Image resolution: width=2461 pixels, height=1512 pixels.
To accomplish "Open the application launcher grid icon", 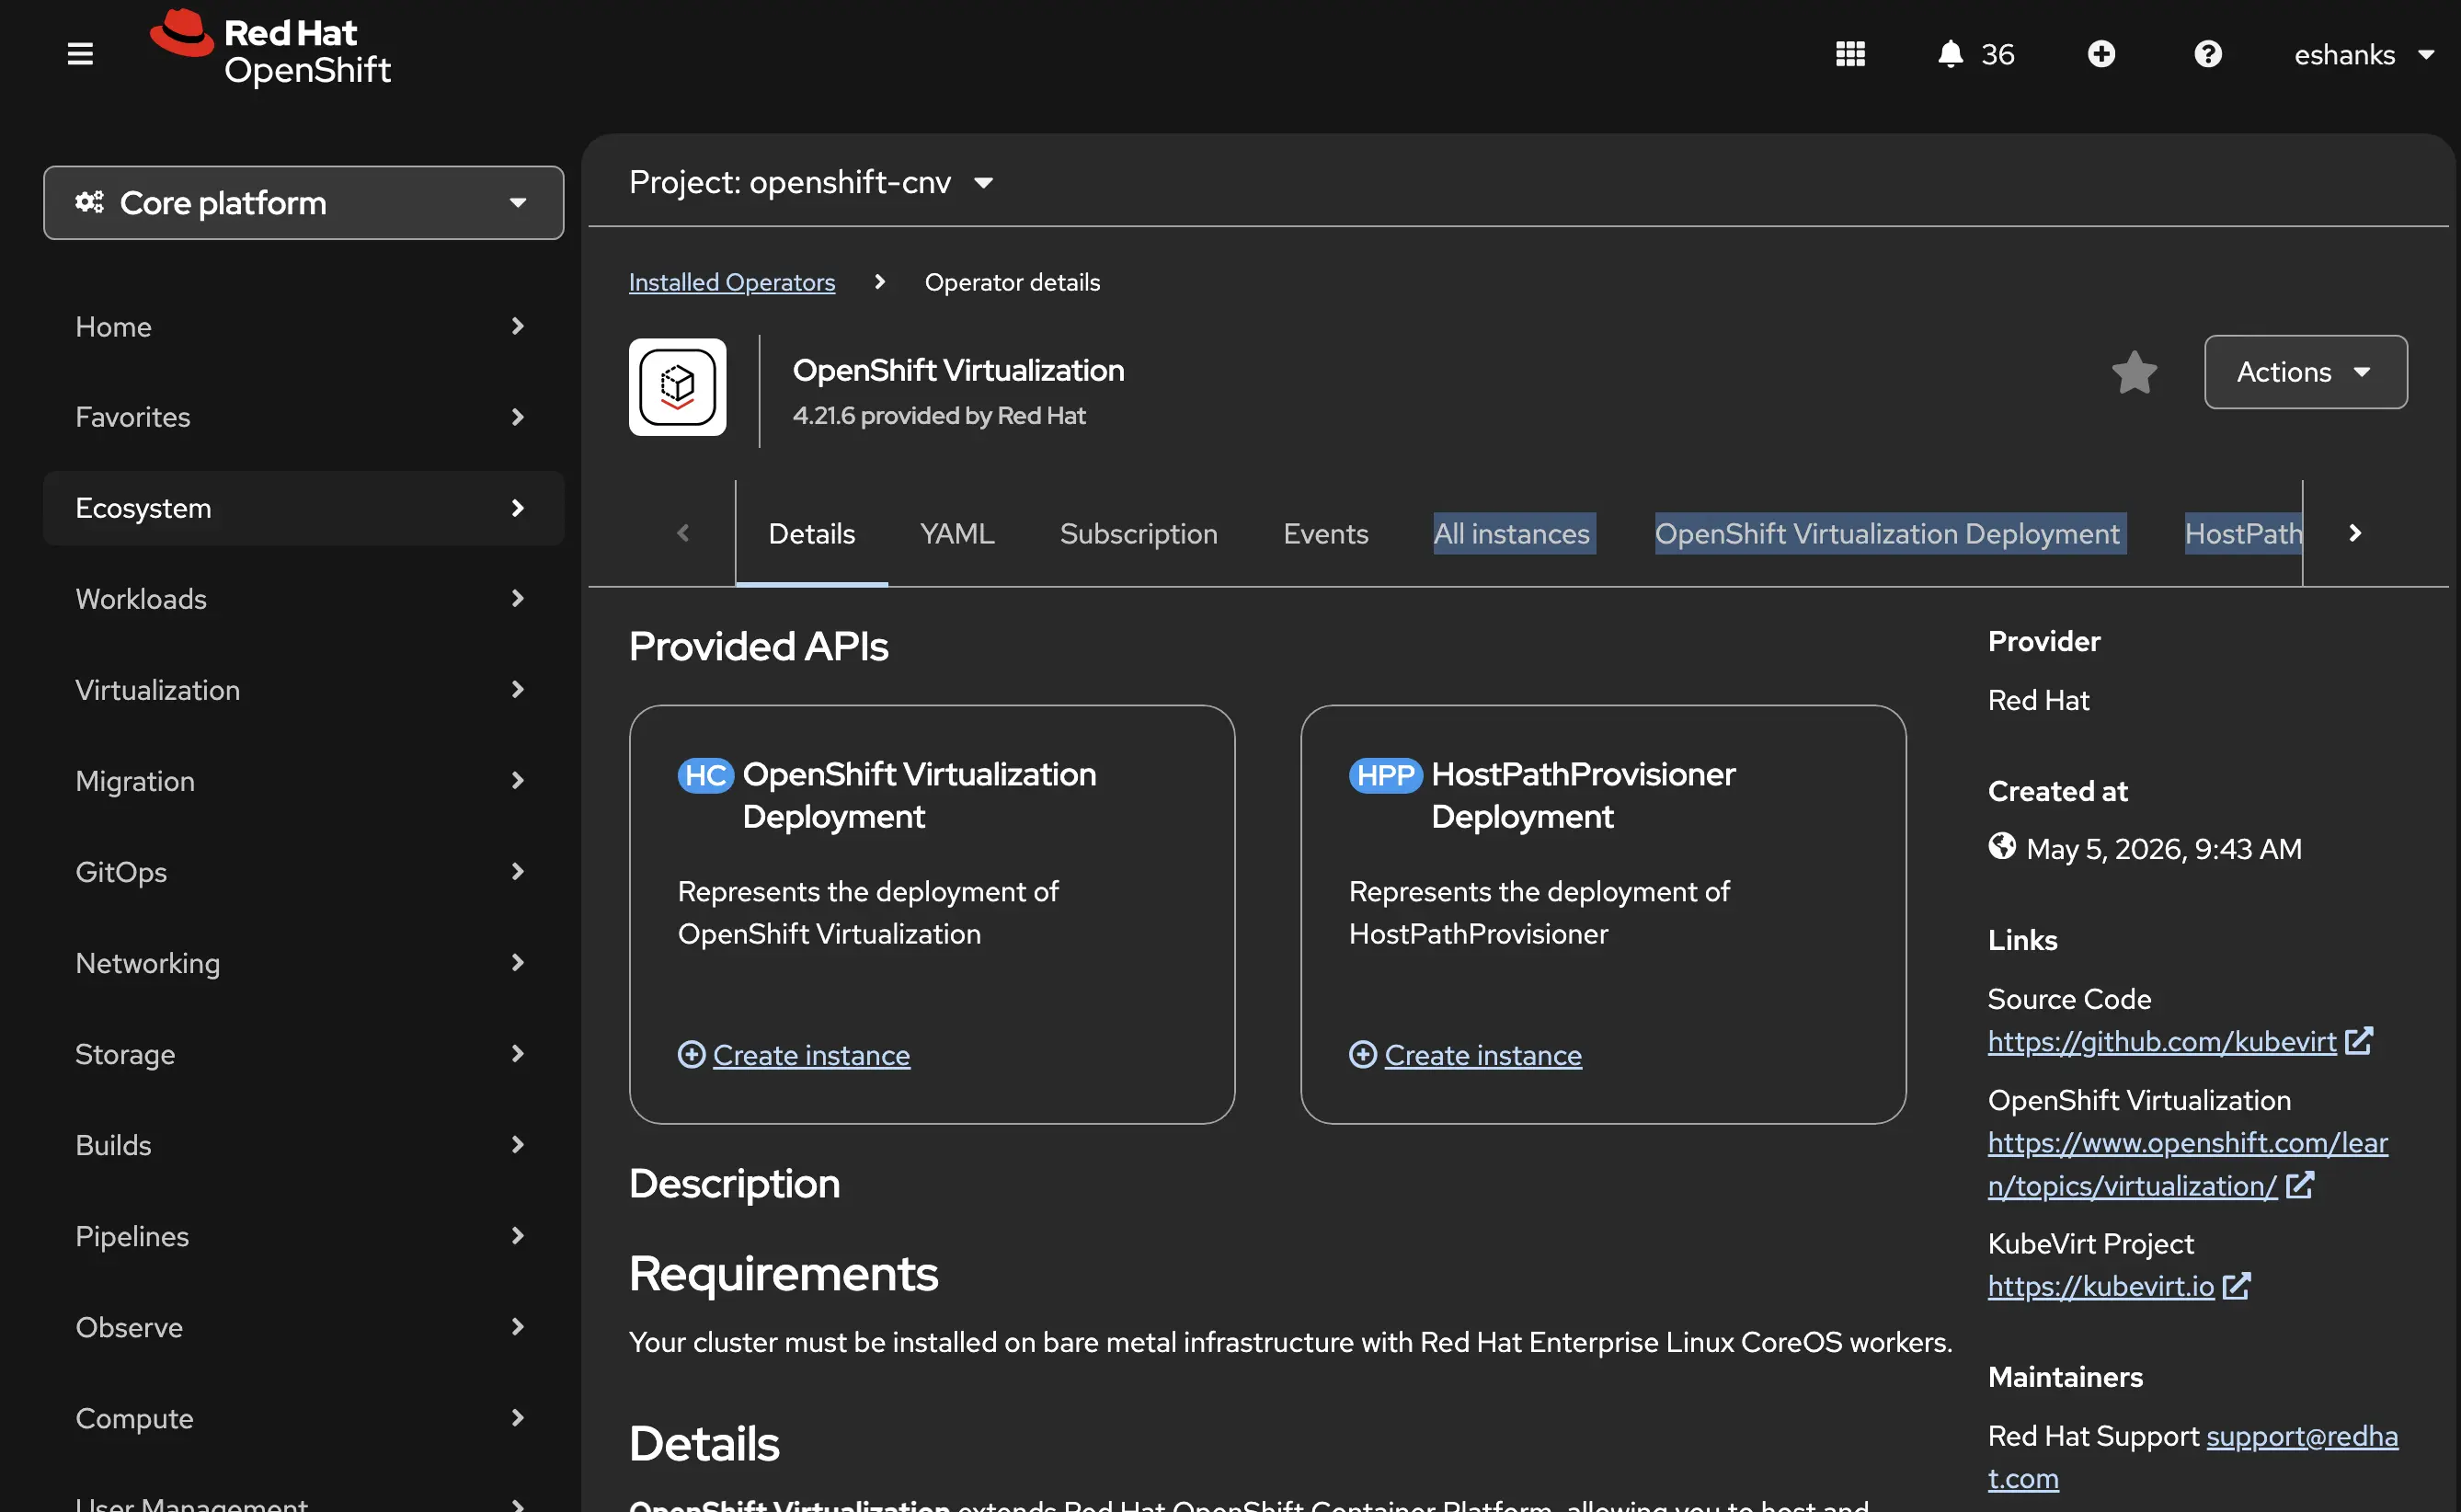I will (x=1850, y=54).
